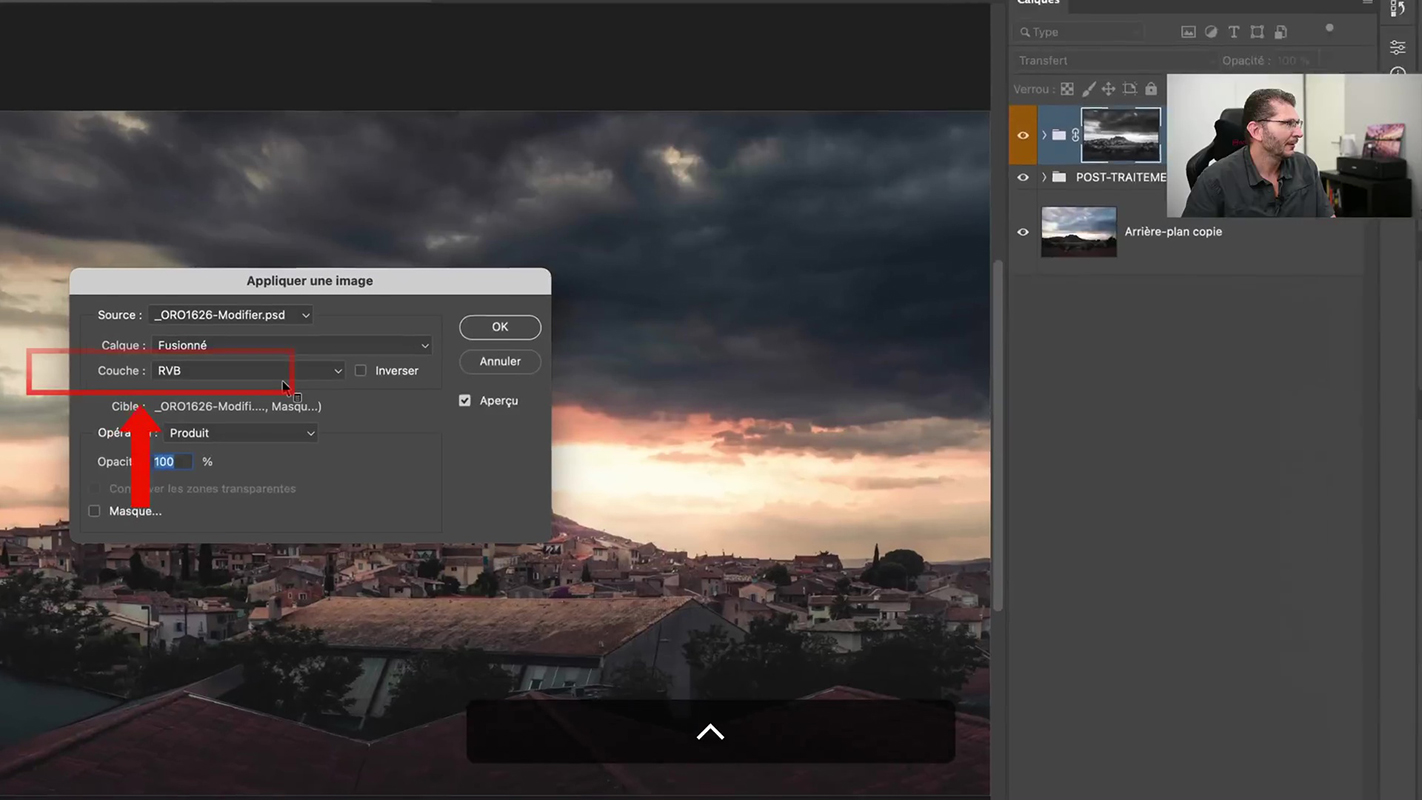Enable the Inverser checkbox
Screen dimensions: 1422x800
pos(361,371)
